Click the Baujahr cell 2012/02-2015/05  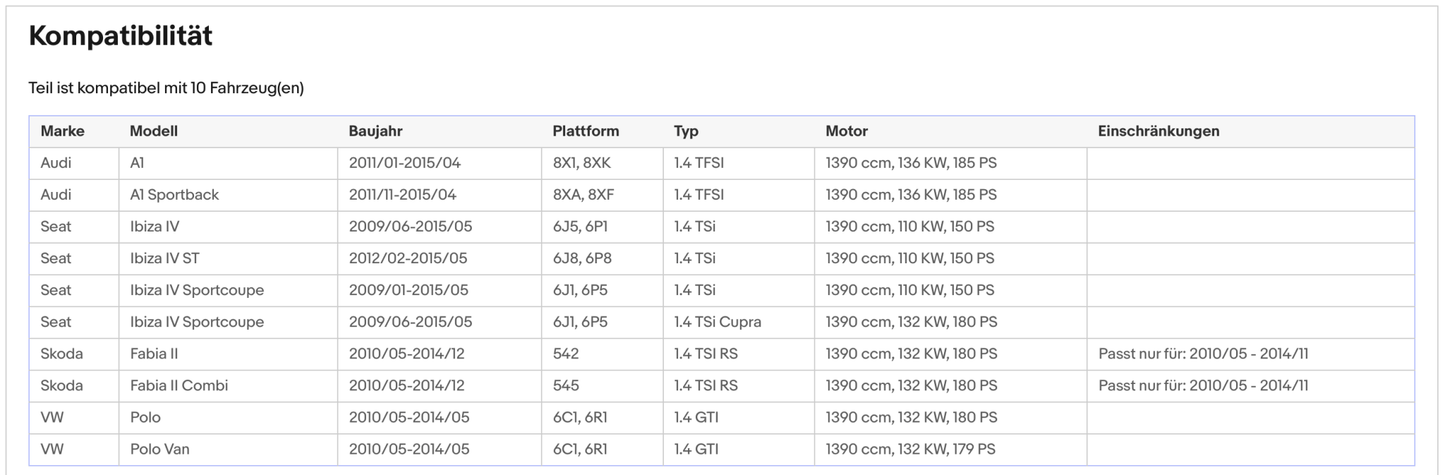pos(408,258)
